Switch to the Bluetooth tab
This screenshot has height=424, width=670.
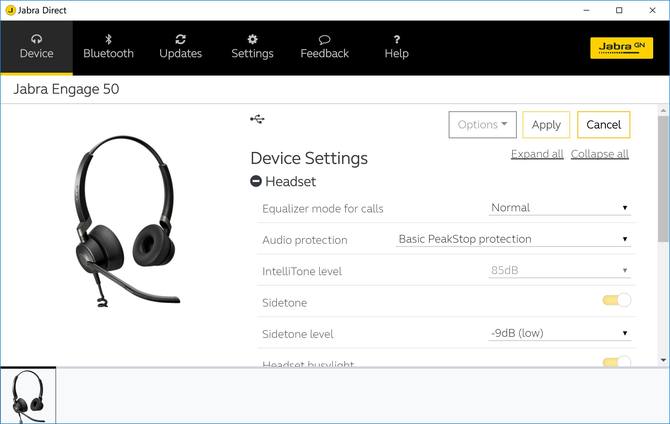coord(108,47)
